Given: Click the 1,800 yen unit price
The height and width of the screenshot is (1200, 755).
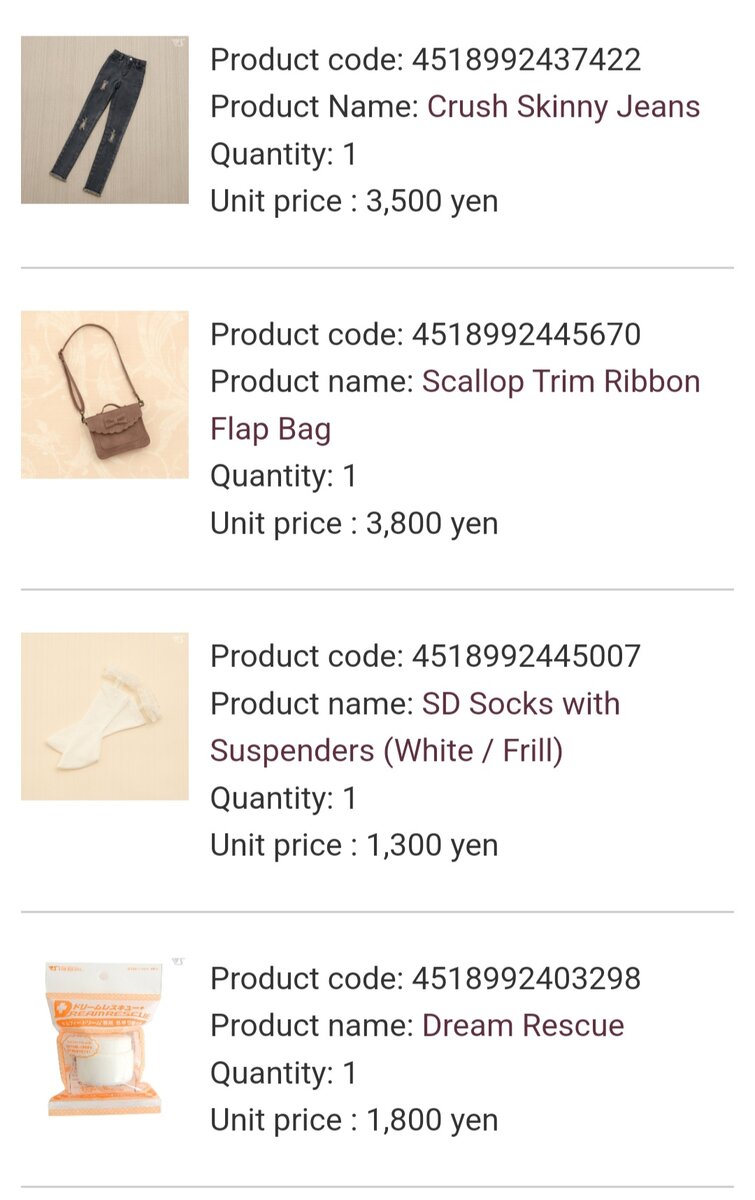Looking at the screenshot, I should pos(431,1121).
